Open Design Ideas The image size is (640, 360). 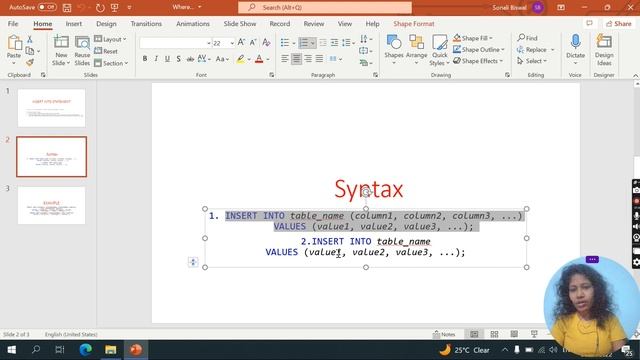pyautogui.click(x=604, y=50)
